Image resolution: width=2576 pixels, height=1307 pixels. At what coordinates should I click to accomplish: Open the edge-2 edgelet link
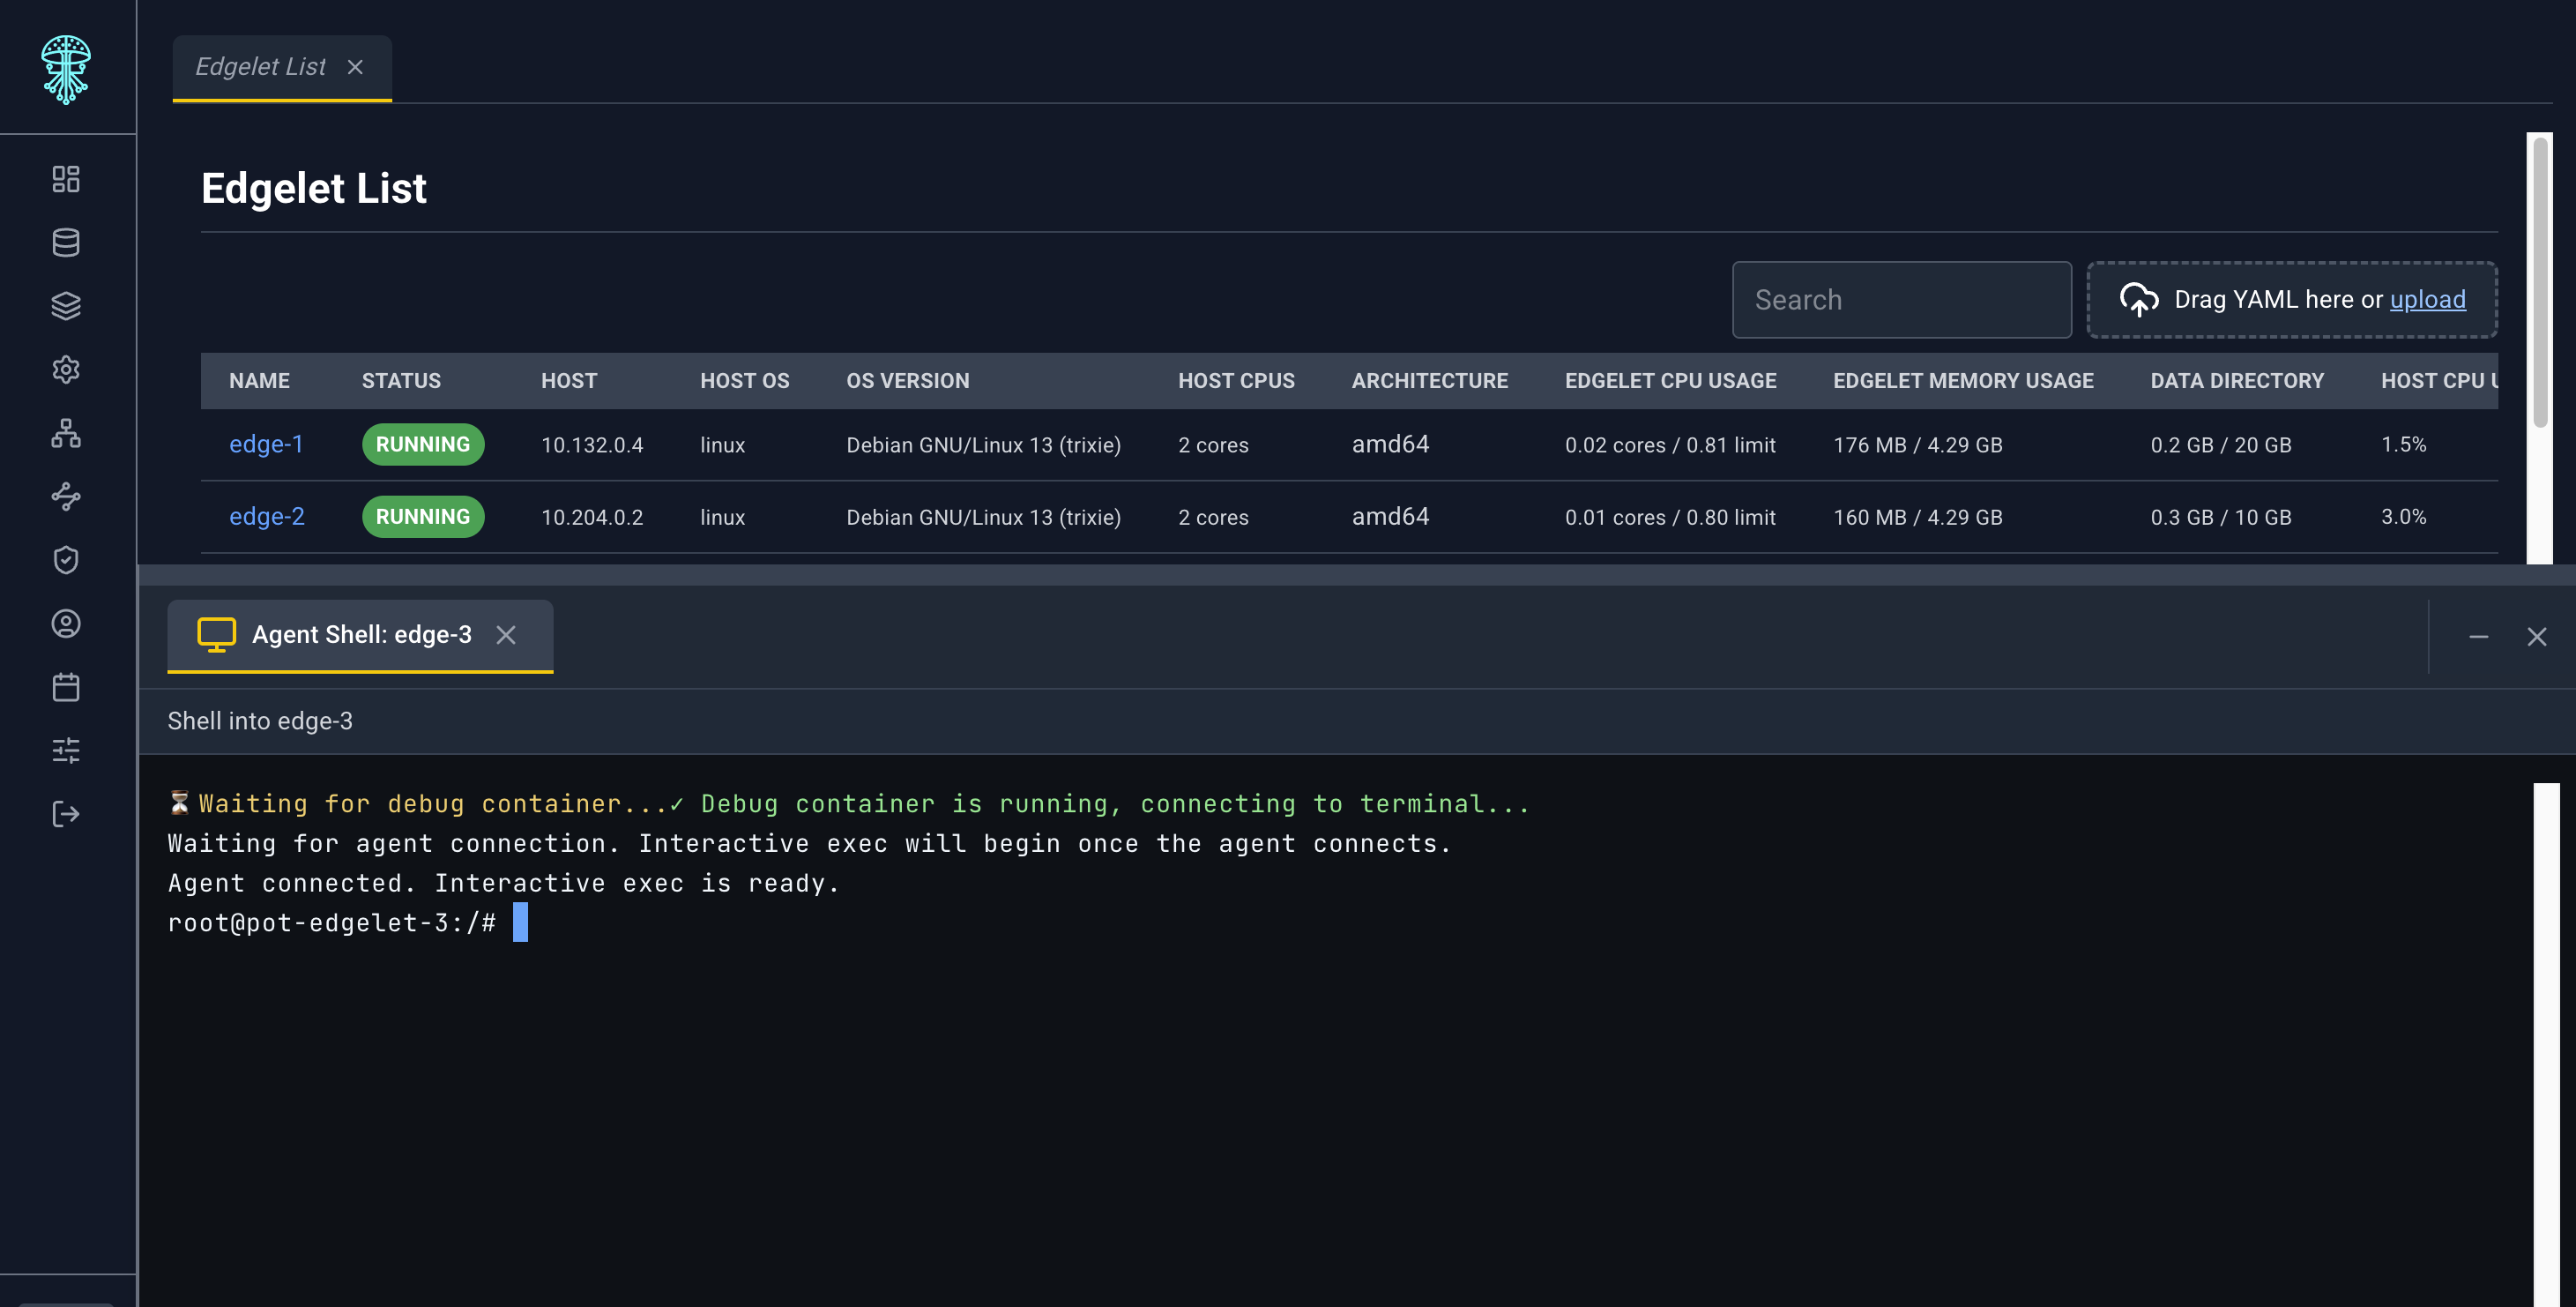(x=267, y=517)
